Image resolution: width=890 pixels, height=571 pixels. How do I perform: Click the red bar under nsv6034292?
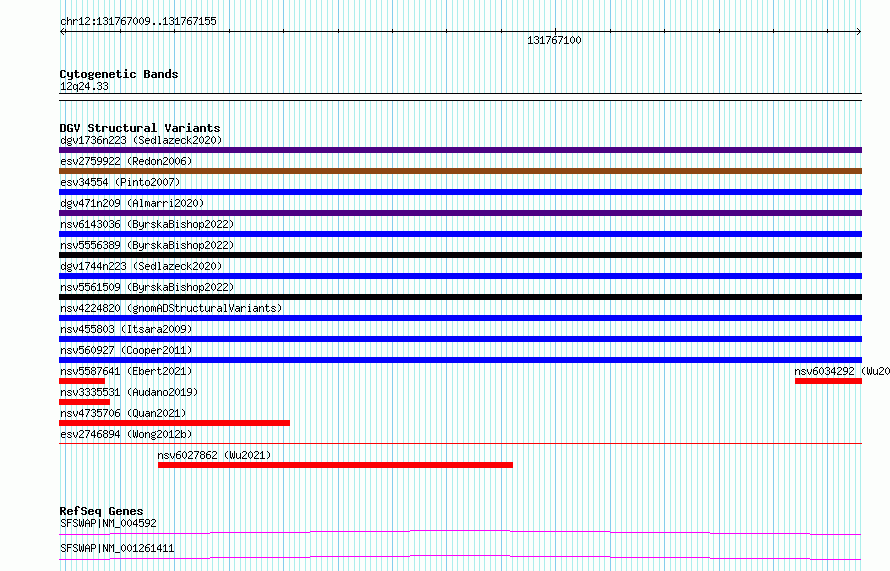click(828, 381)
